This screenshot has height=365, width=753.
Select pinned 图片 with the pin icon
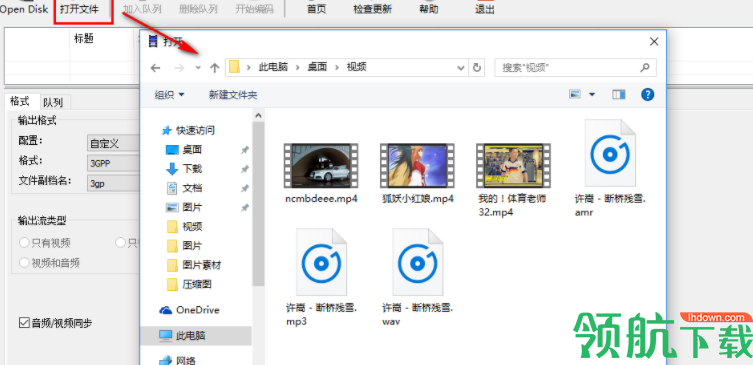tap(192, 207)
